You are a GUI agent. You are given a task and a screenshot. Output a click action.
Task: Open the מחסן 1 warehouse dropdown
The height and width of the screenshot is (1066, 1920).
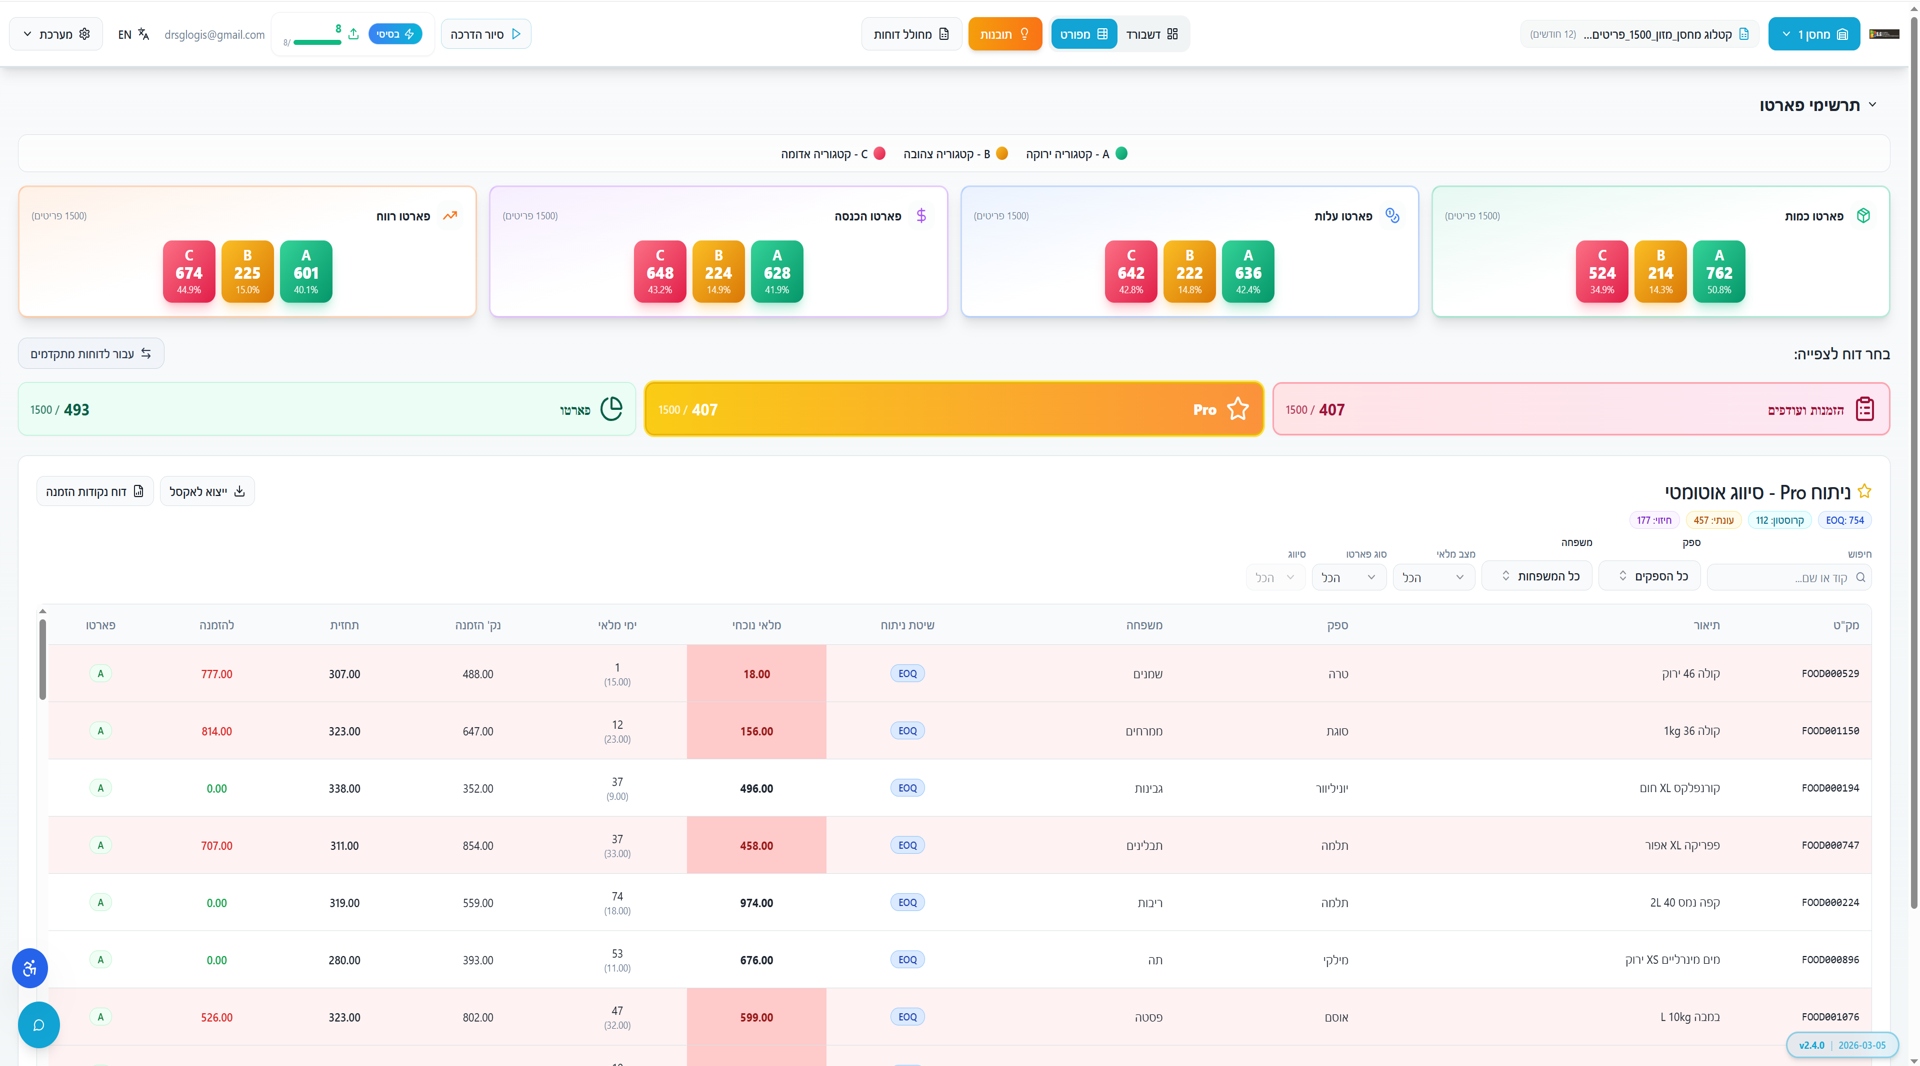click(1813, 34)
